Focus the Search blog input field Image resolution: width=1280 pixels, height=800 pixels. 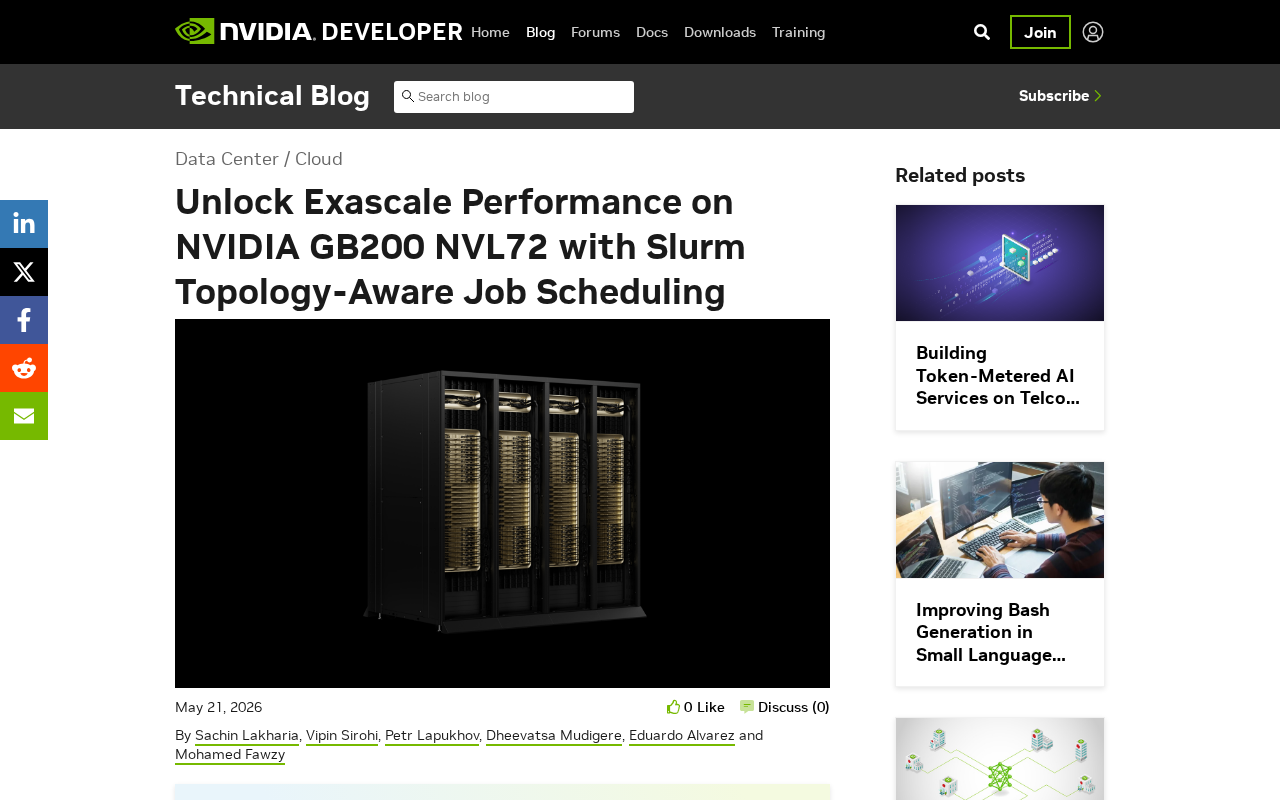tap(514, 97)
